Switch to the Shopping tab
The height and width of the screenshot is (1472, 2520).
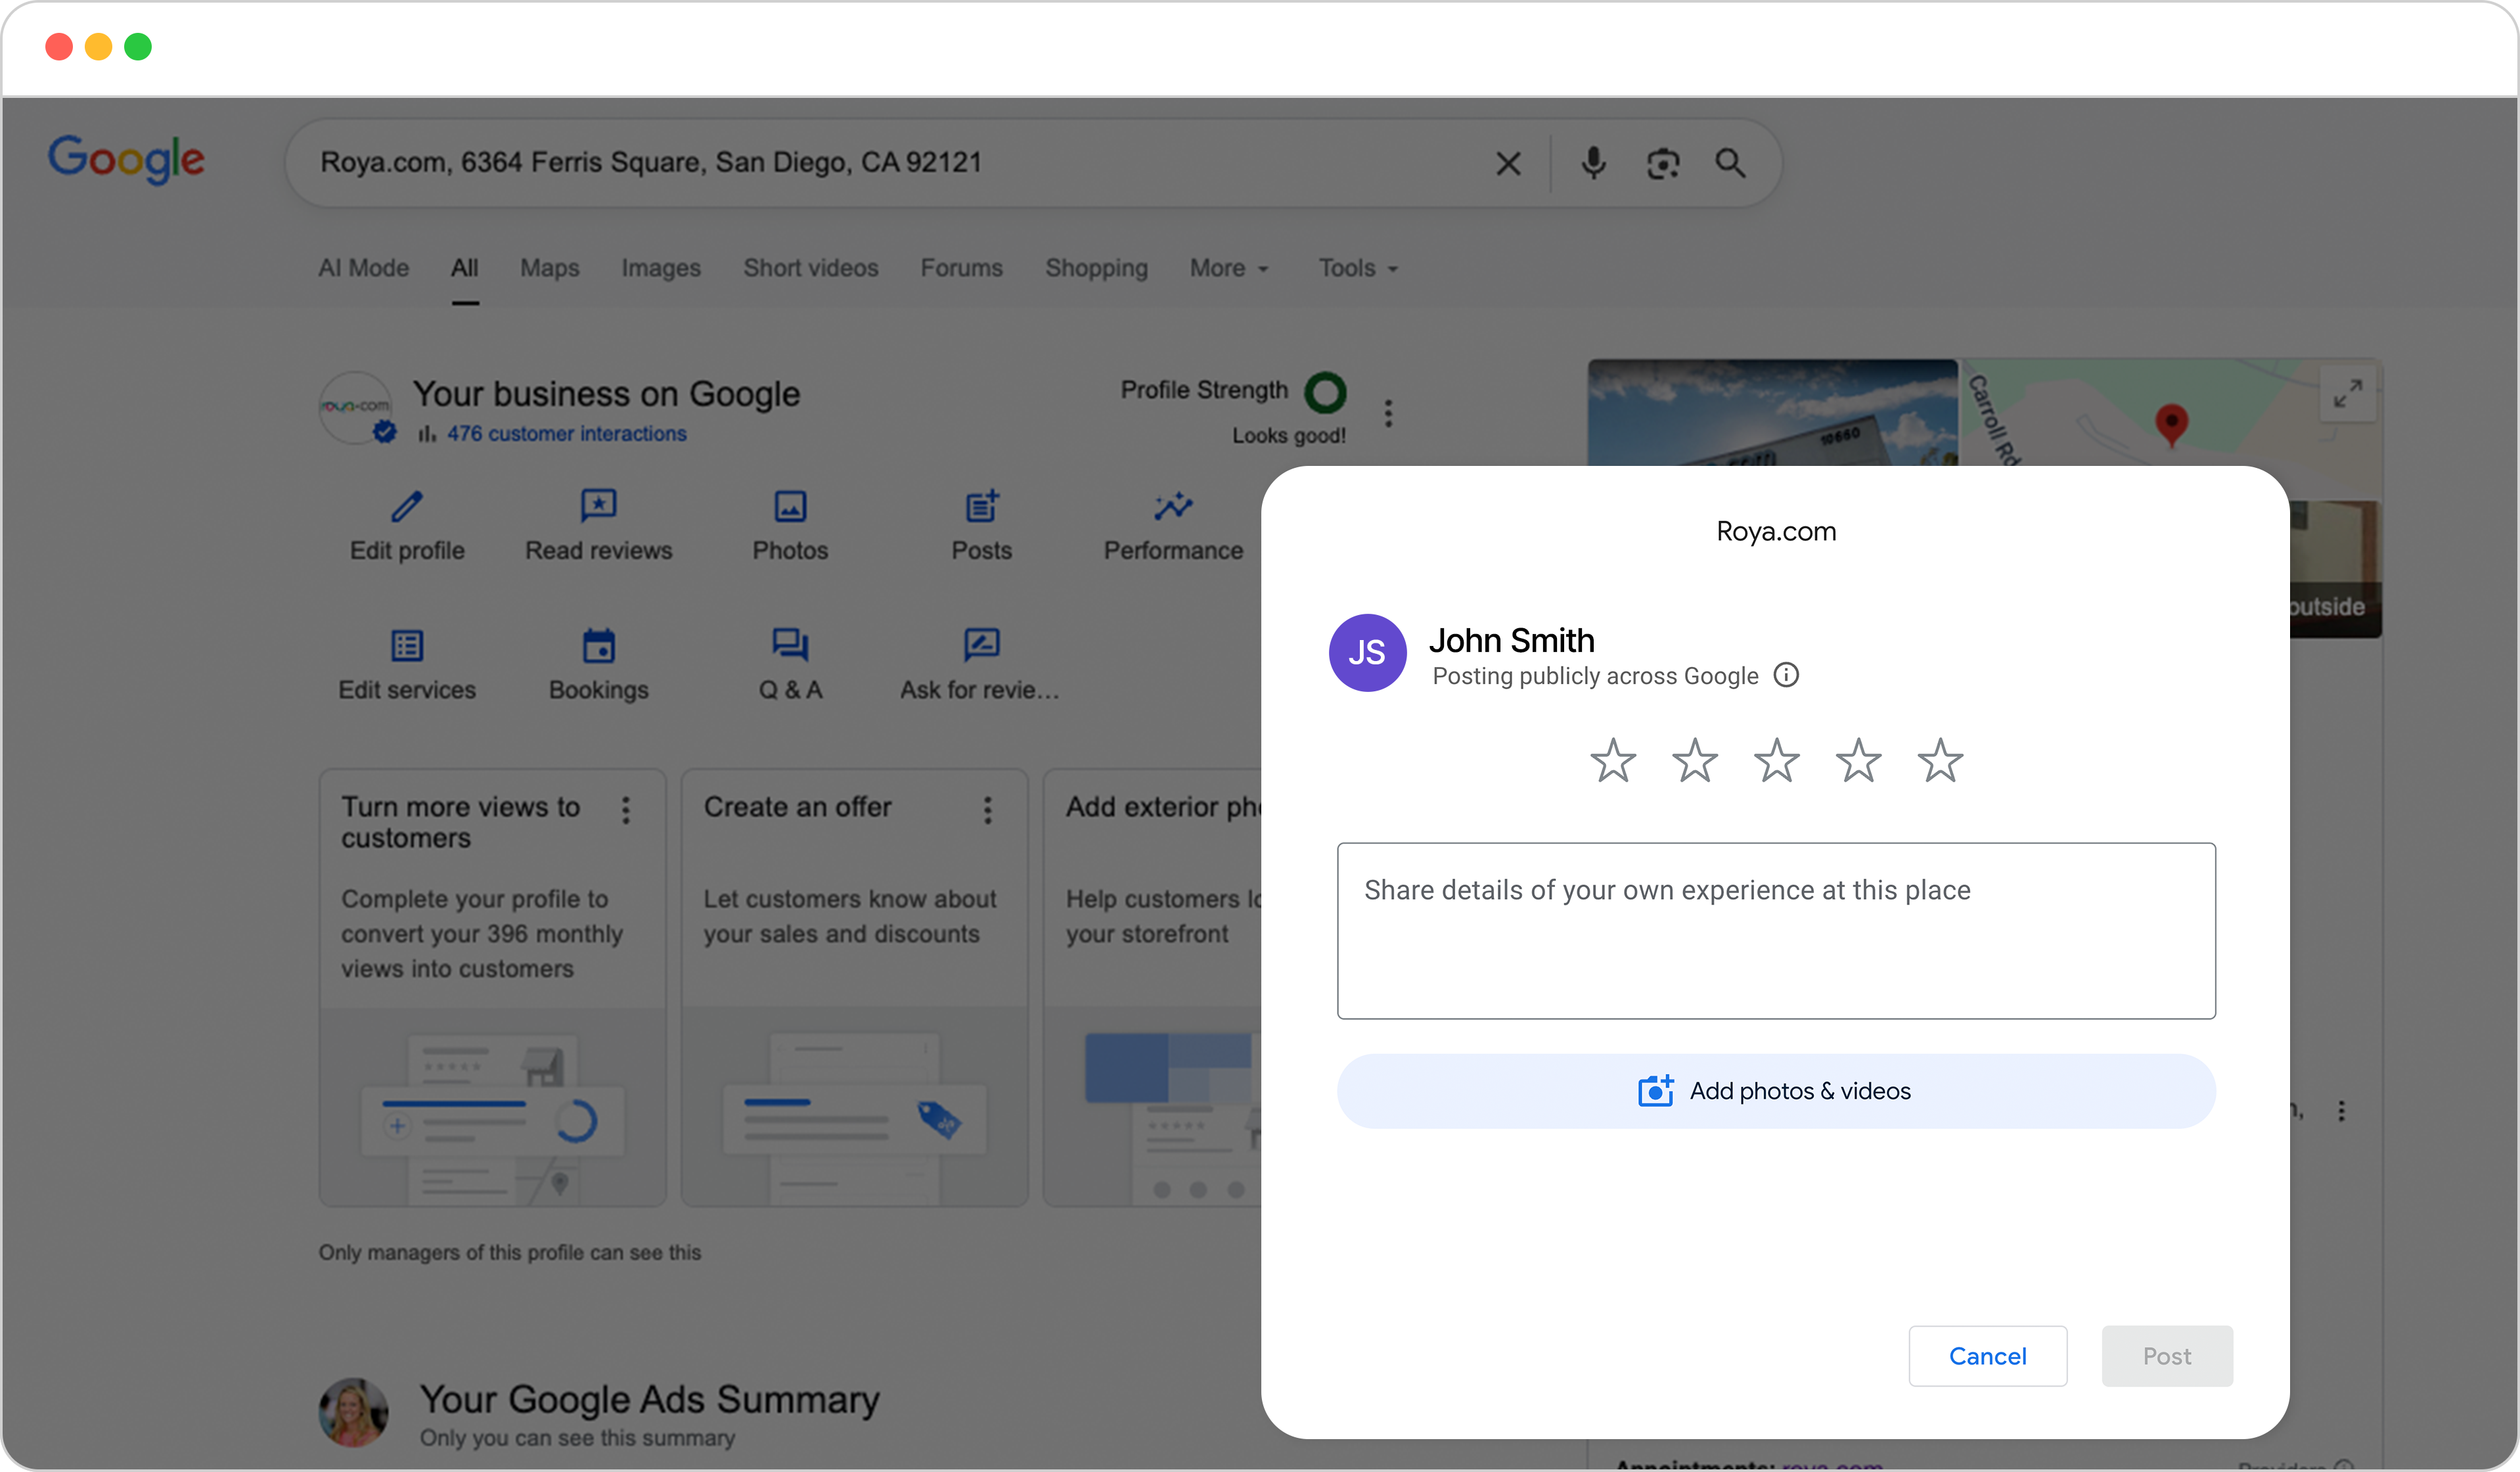point(1096,268)
